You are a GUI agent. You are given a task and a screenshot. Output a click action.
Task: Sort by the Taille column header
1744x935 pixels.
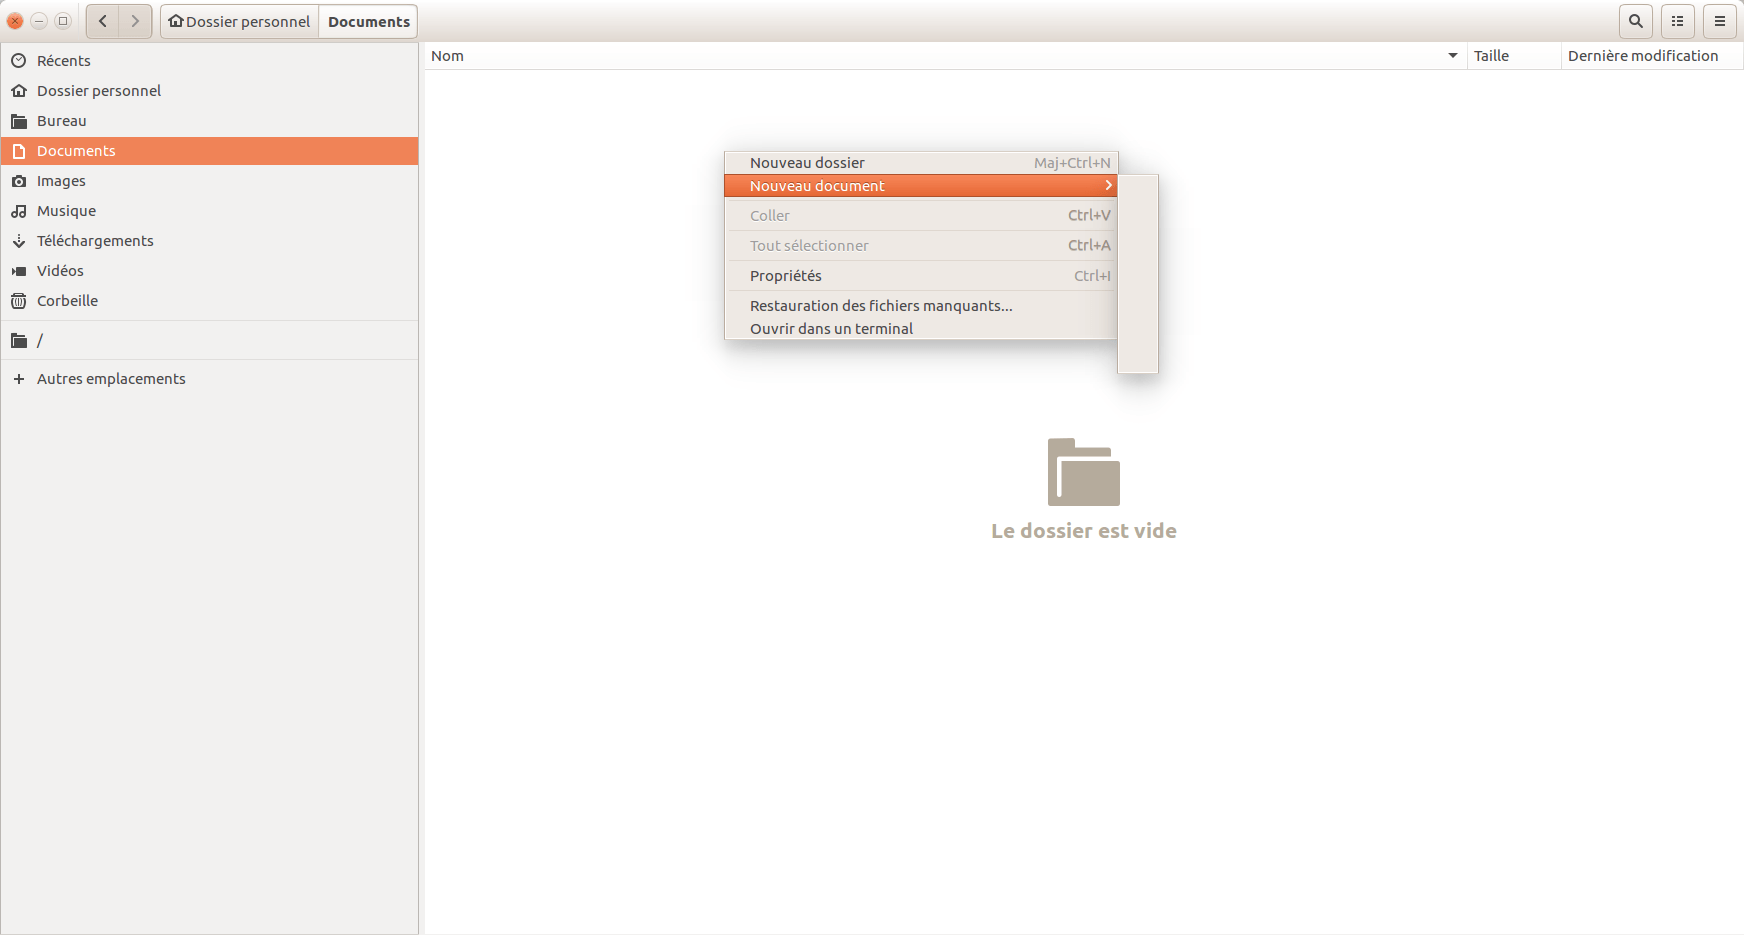[1514, 56]
